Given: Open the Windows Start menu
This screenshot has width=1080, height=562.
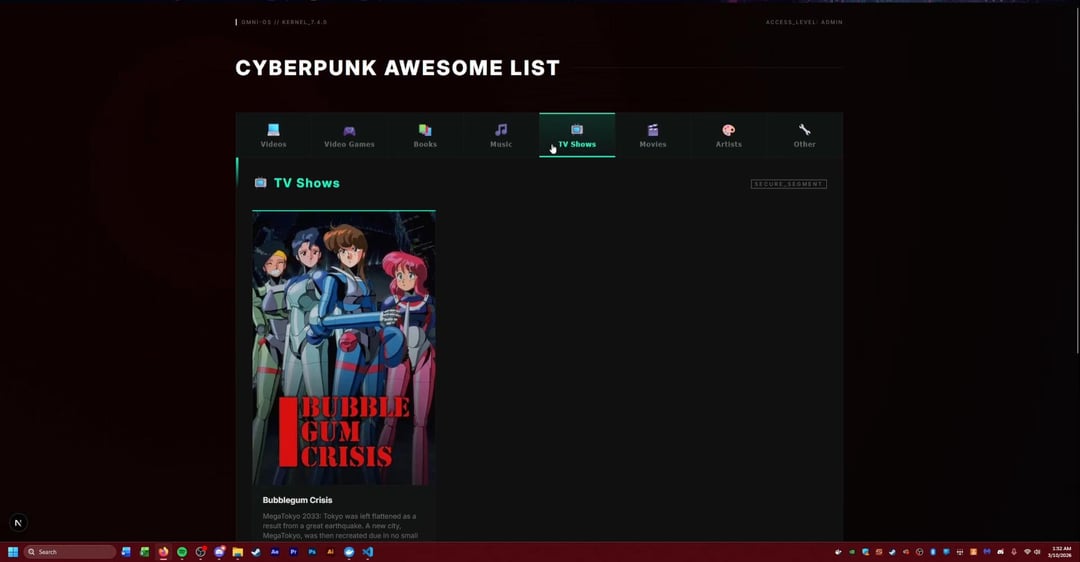Looking at the screenshot, I should [x=13, y=552].
